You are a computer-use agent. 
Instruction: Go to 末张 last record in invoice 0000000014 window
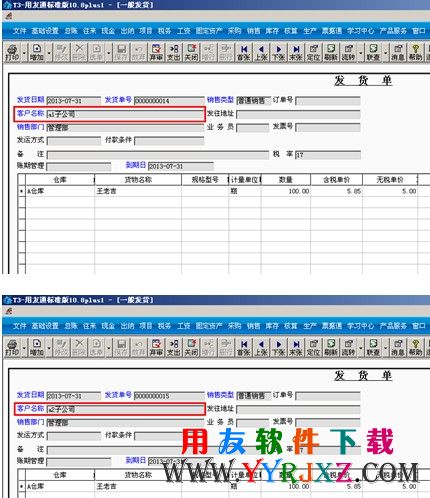pos(296,52)
